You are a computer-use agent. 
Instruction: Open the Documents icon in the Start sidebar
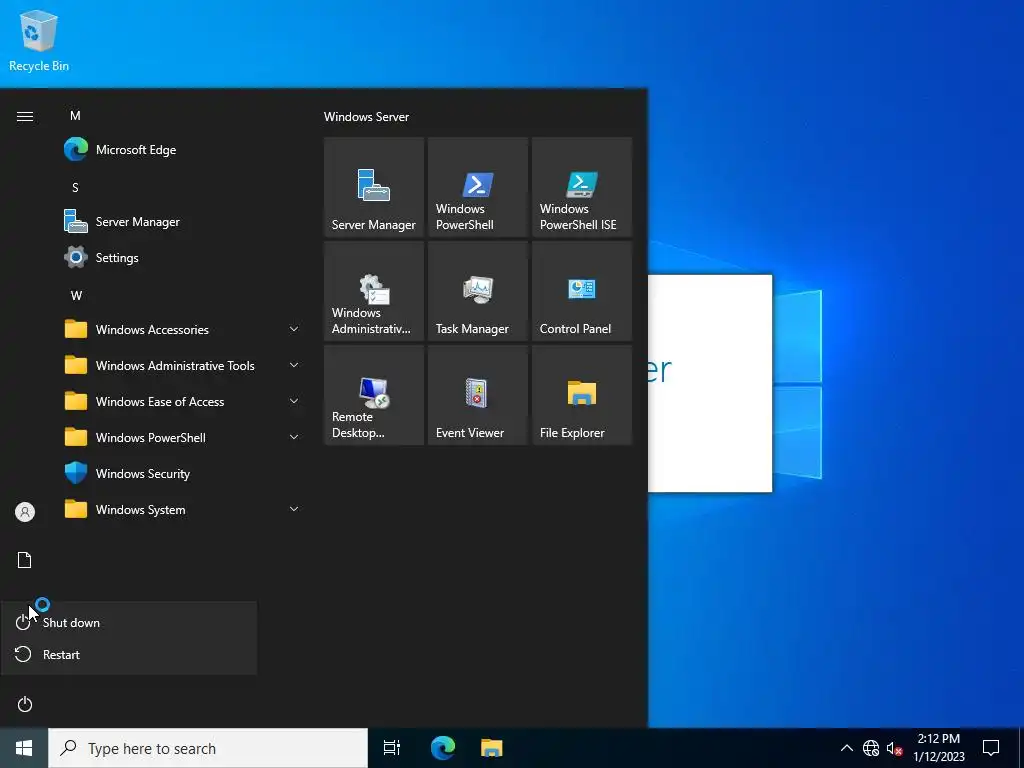25,560
